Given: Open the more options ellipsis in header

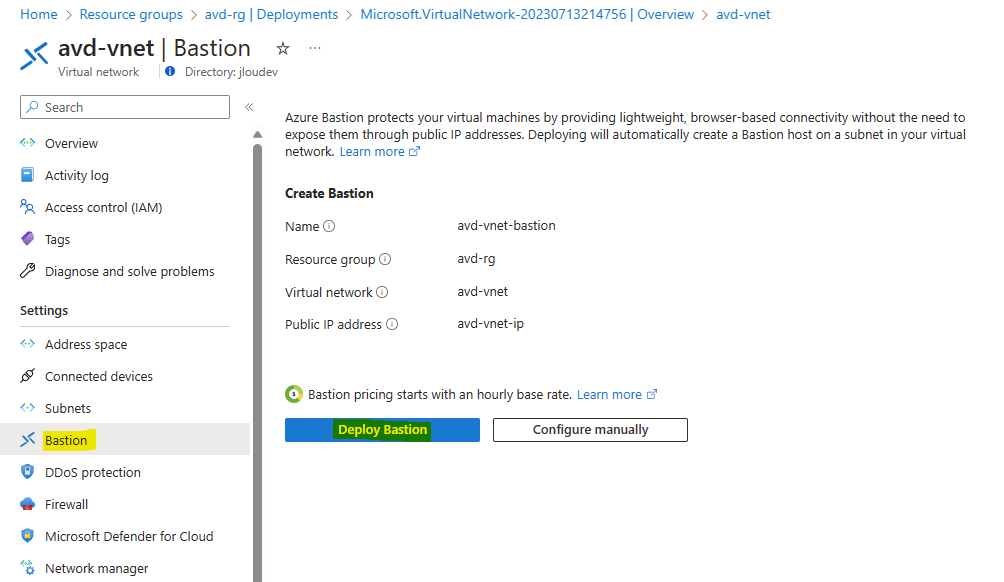Looking at the screenshot, I should 314,49.
